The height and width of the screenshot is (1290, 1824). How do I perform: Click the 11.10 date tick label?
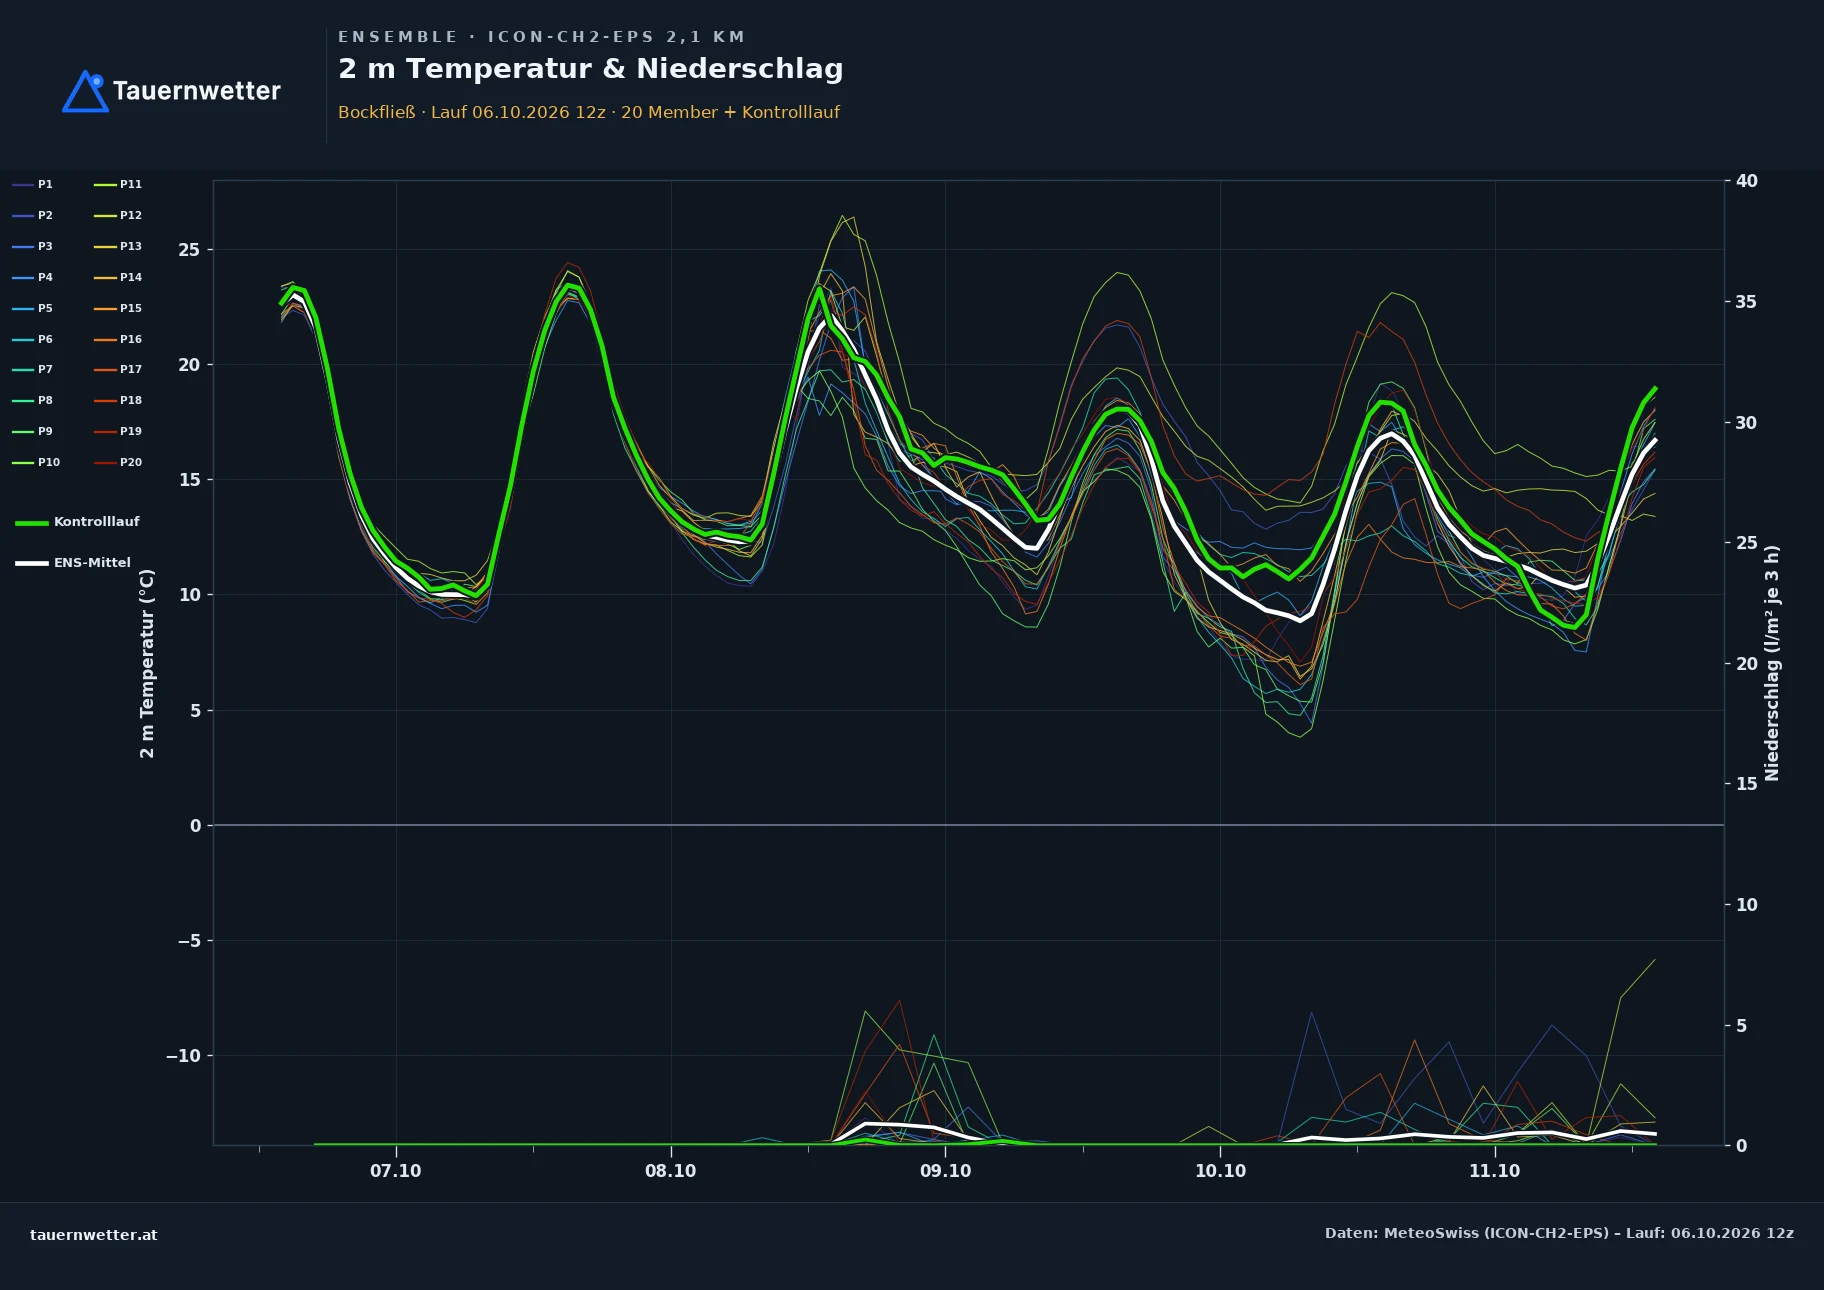[x=1494, y=1171]
